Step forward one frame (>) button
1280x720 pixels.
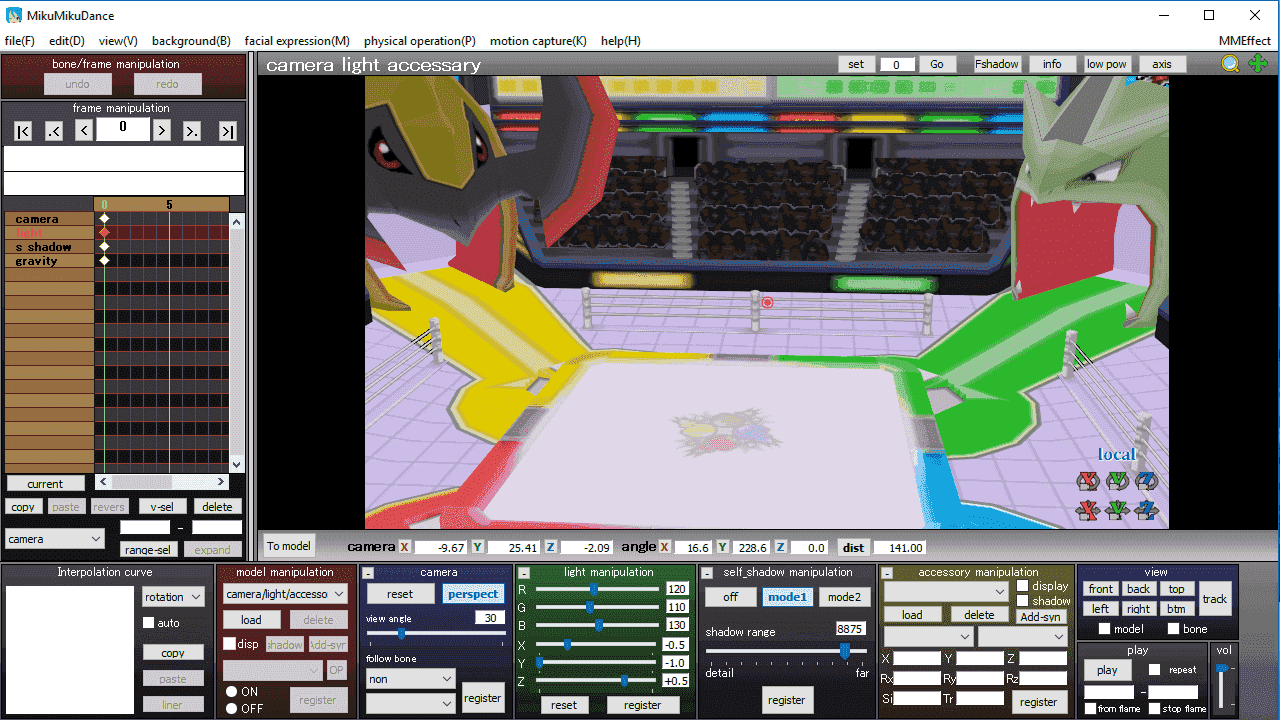pyautogui.click(x=162, y=131)
